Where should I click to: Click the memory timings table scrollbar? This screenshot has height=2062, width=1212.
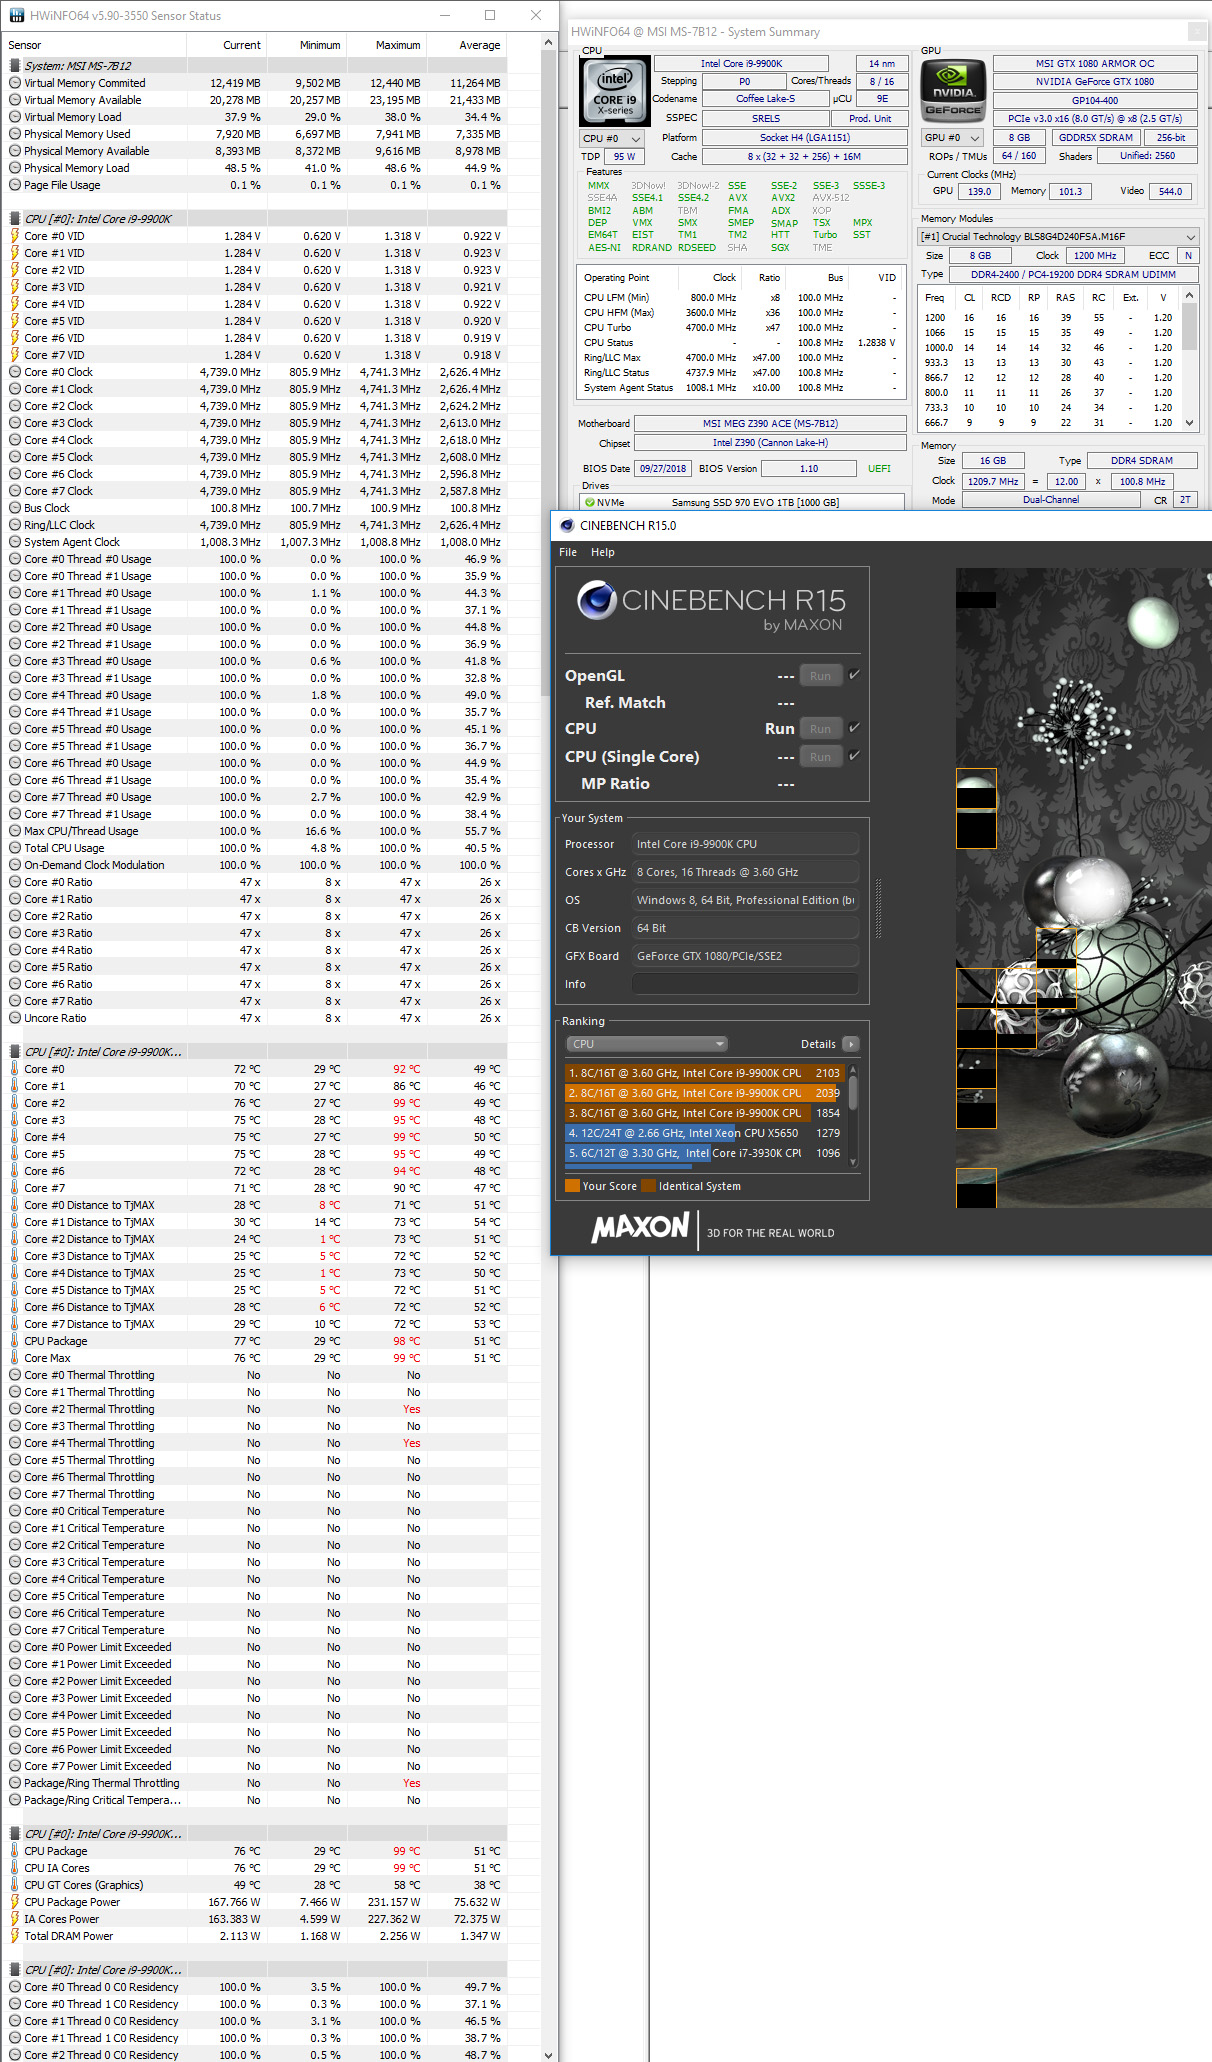tap(1189, 359)
